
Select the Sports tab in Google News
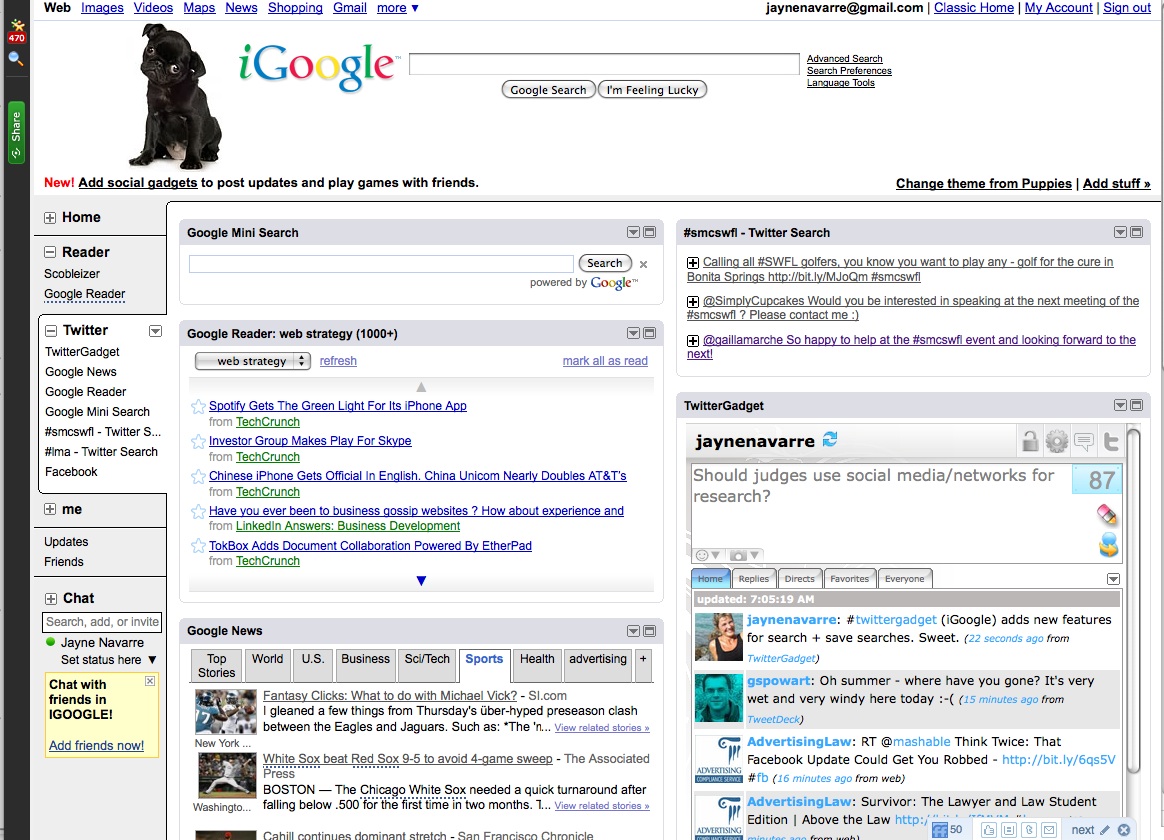coord(484,666)
